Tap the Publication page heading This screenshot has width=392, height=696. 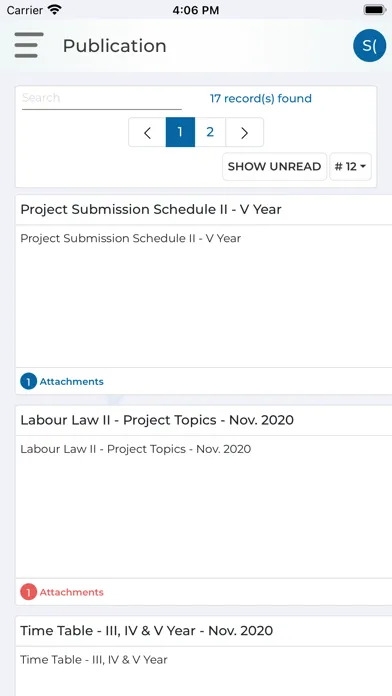(115, 46)
